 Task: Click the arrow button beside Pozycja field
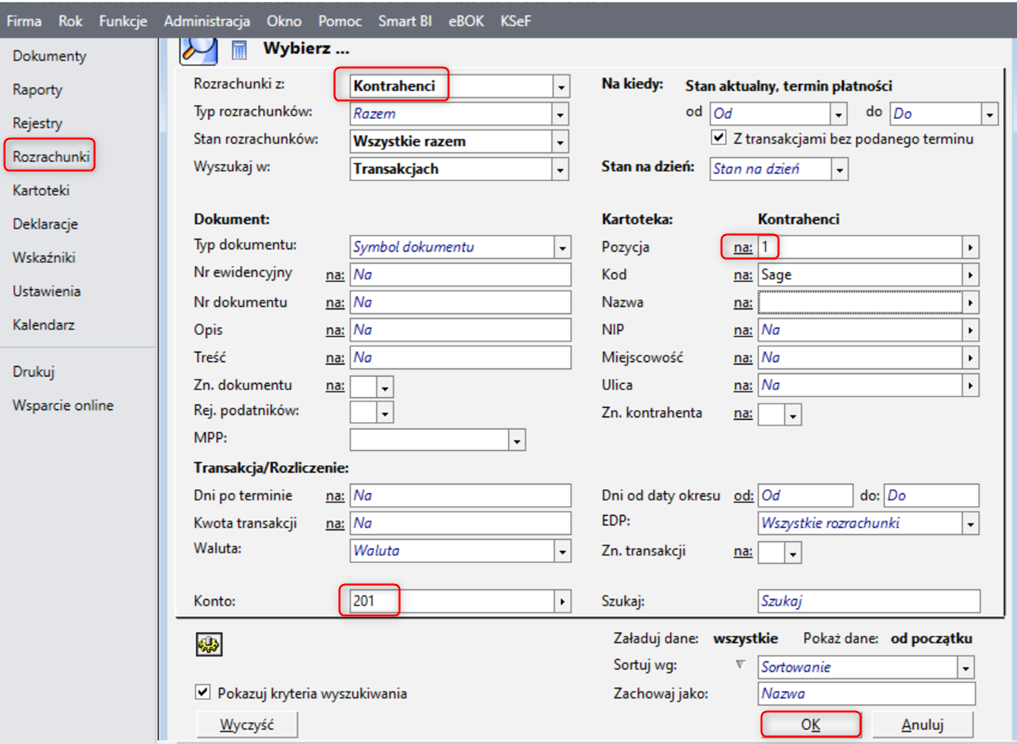[x=970, y=247]
